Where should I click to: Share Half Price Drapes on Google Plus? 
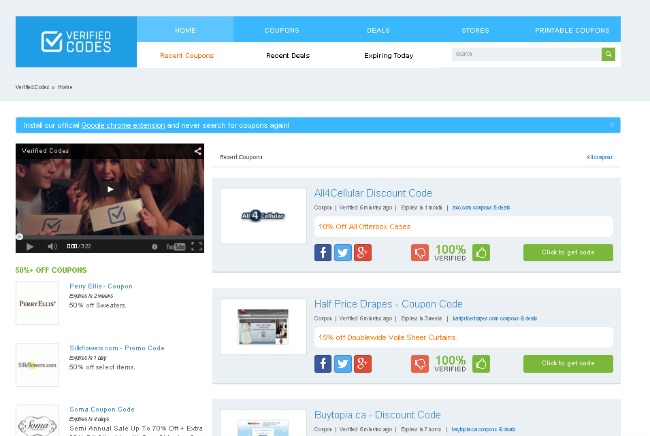(x=363, y=364)
